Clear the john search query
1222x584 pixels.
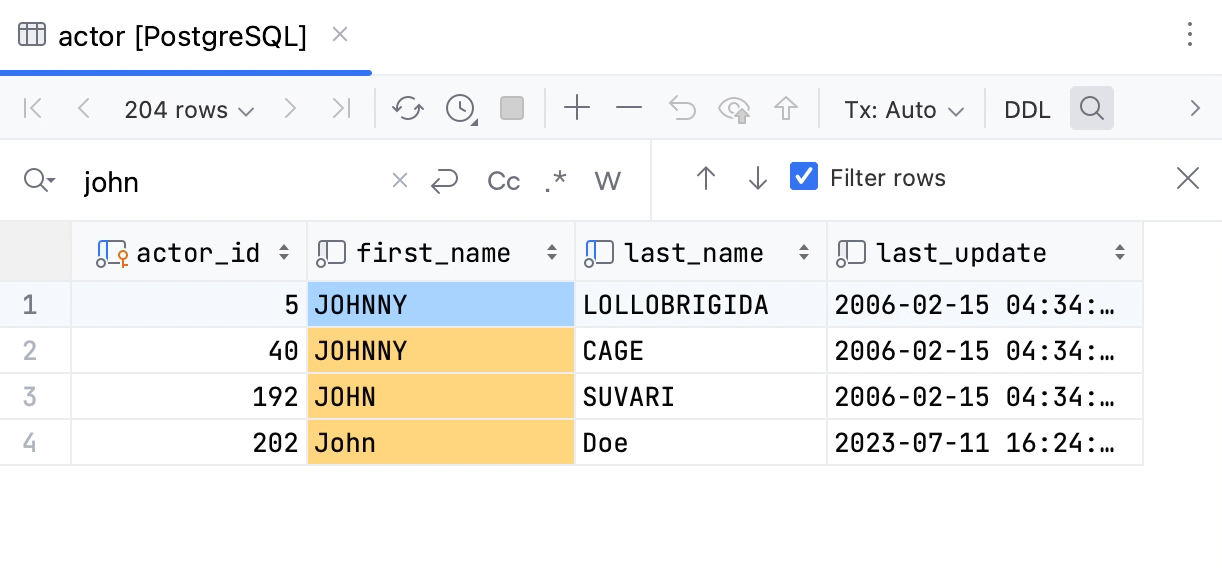pyautogui.click(x=399, y=181)
